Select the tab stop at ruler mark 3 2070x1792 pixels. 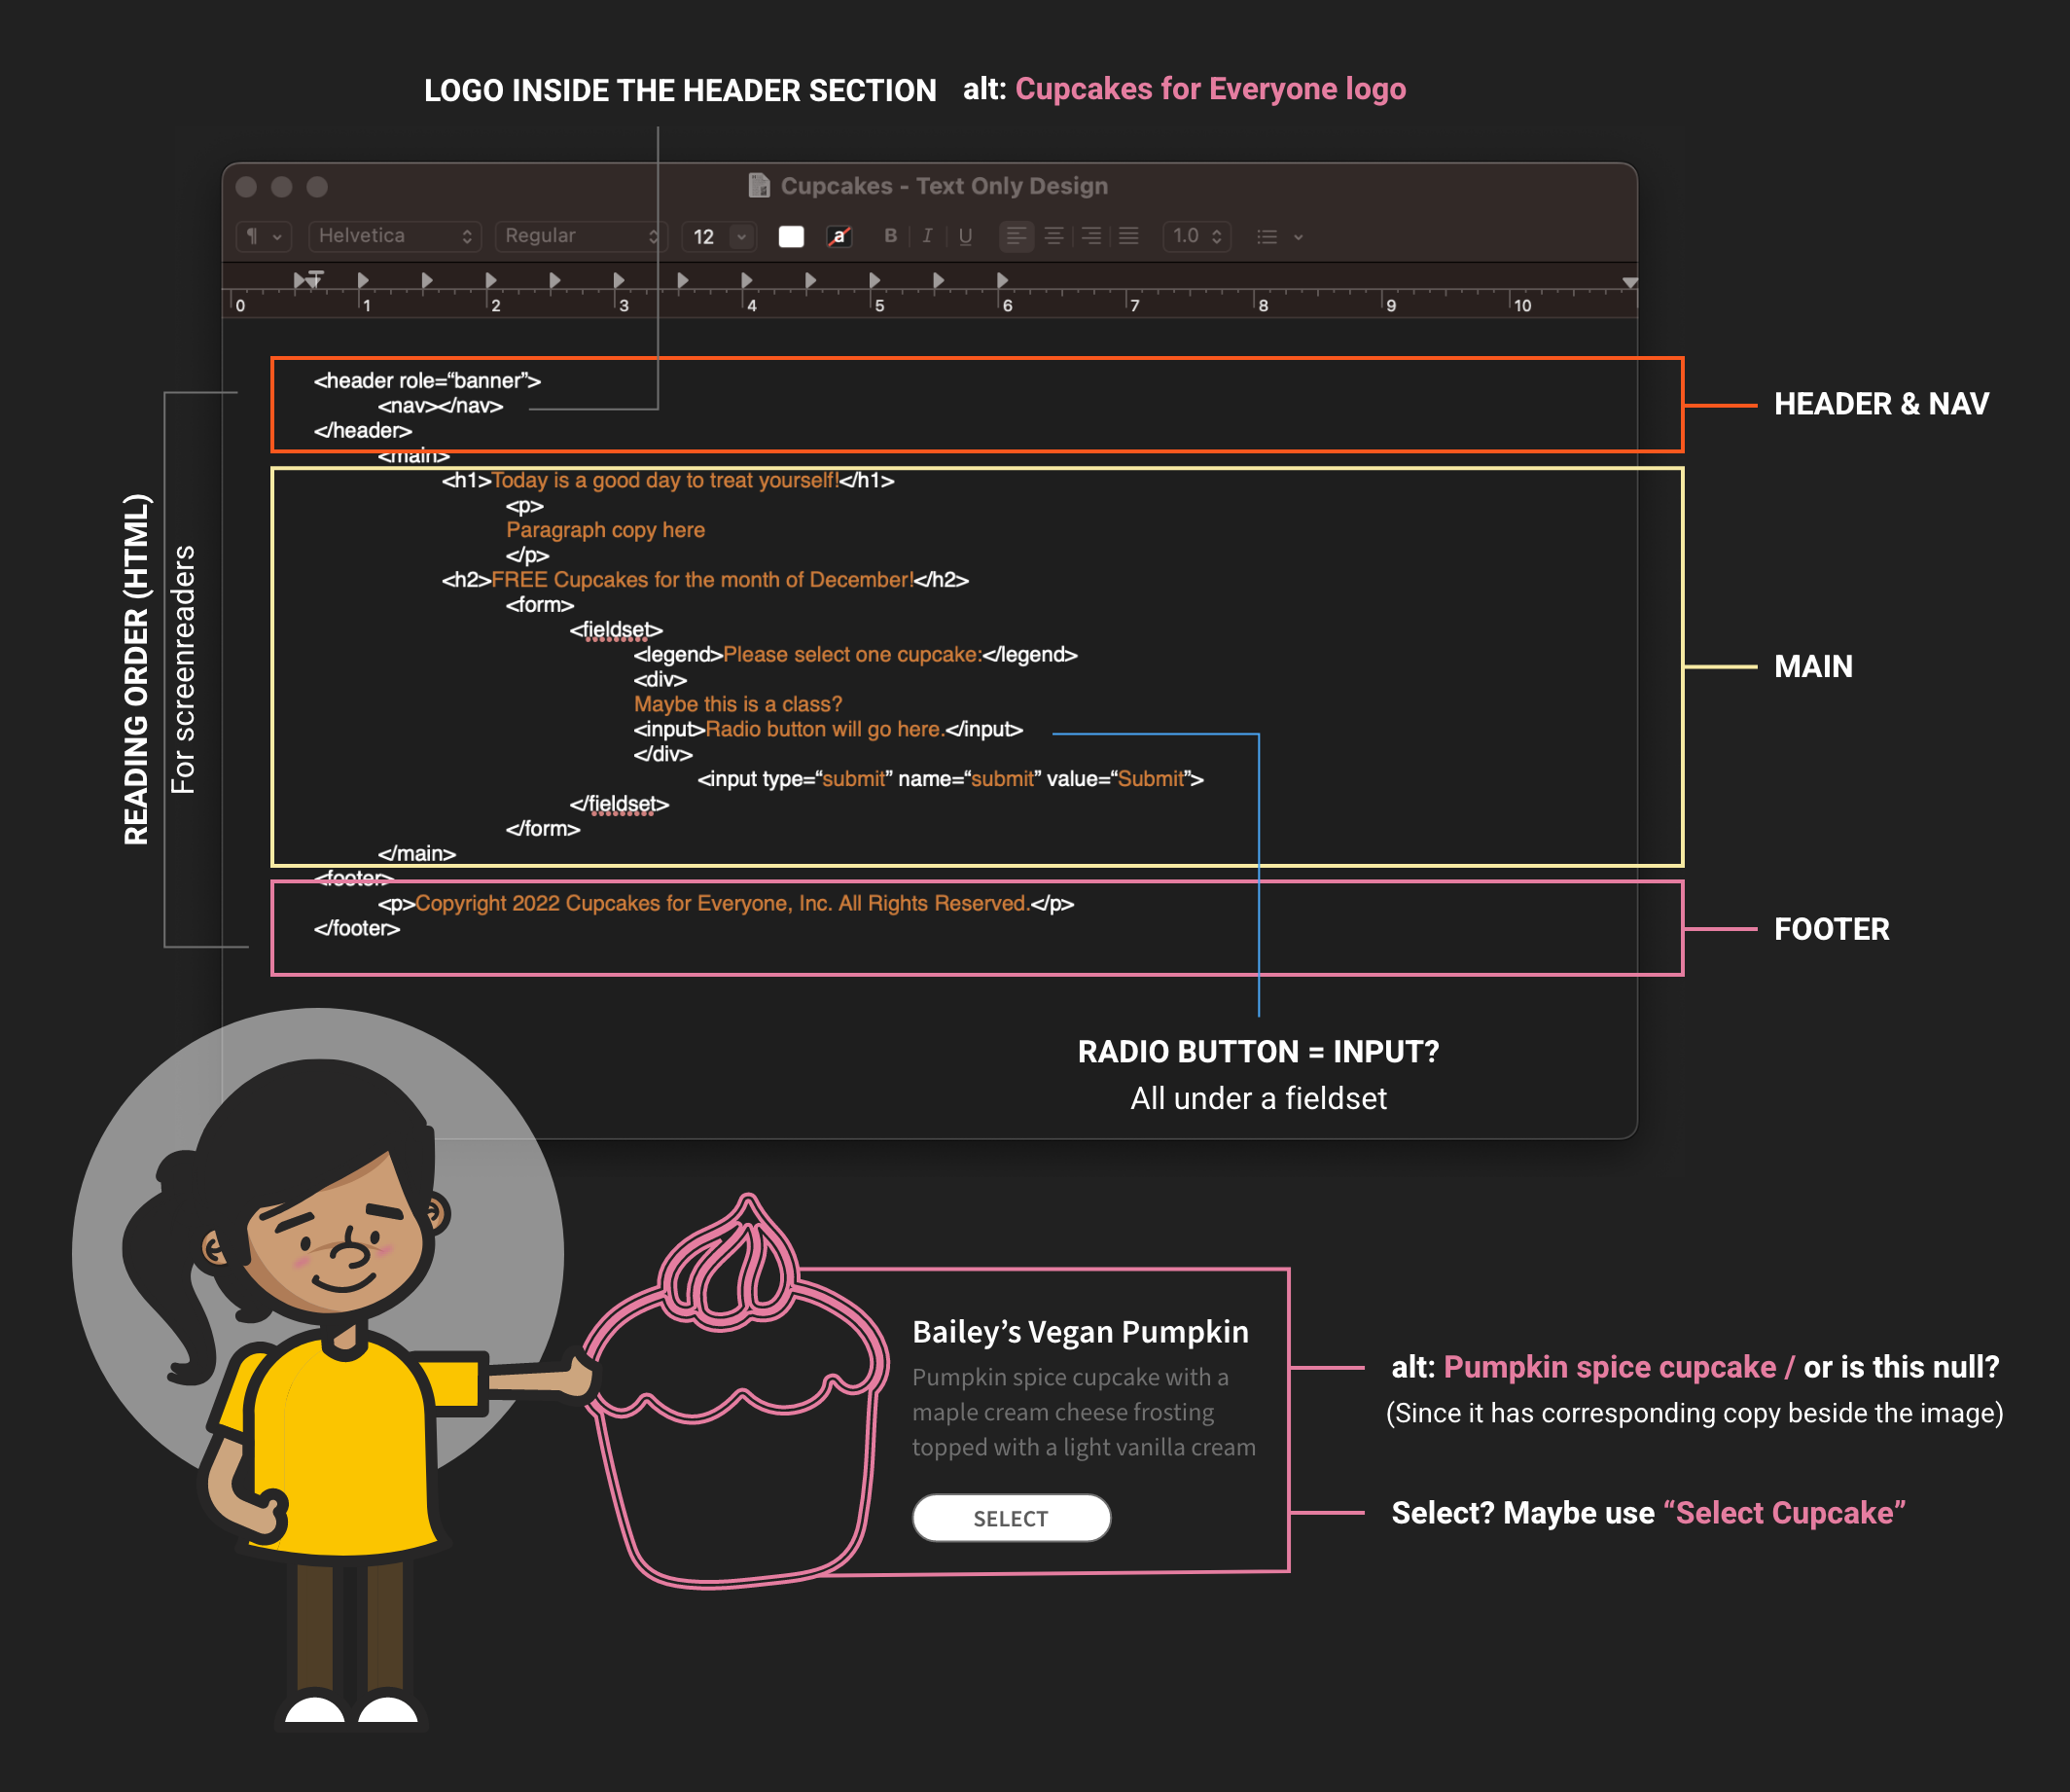pos(619,280)
